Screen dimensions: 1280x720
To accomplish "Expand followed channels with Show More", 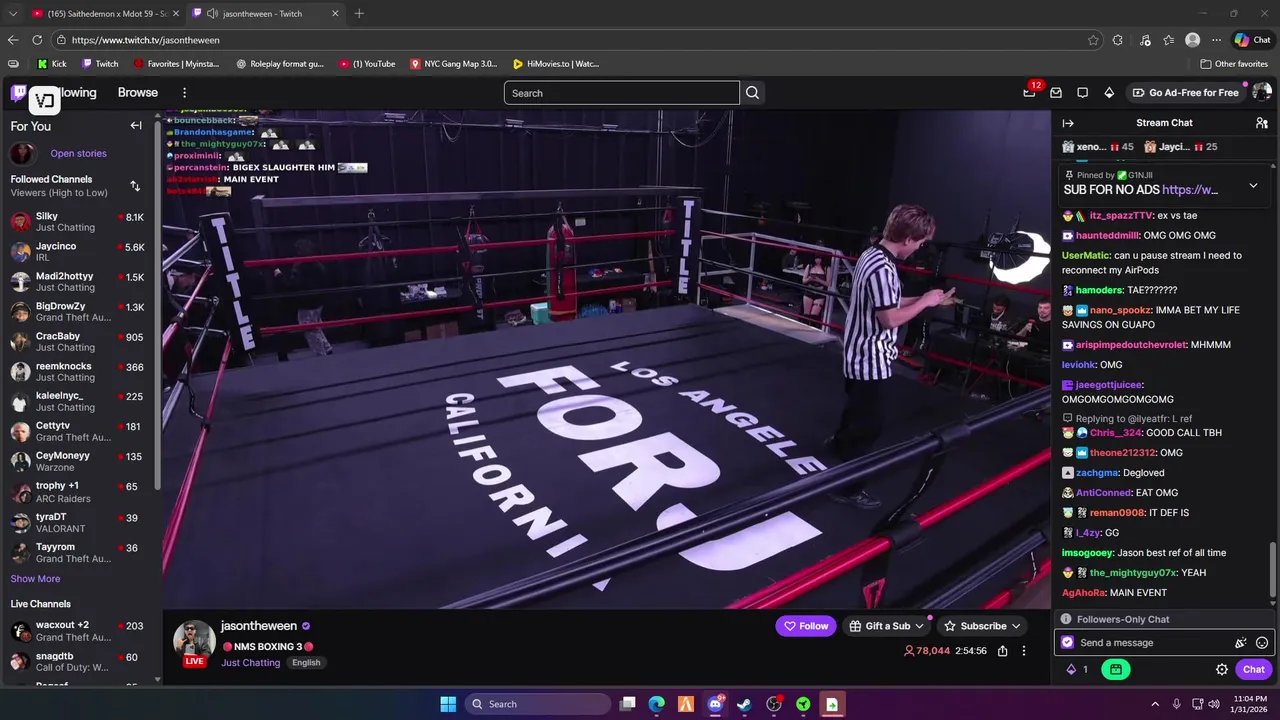I will (x=35, y=579).
